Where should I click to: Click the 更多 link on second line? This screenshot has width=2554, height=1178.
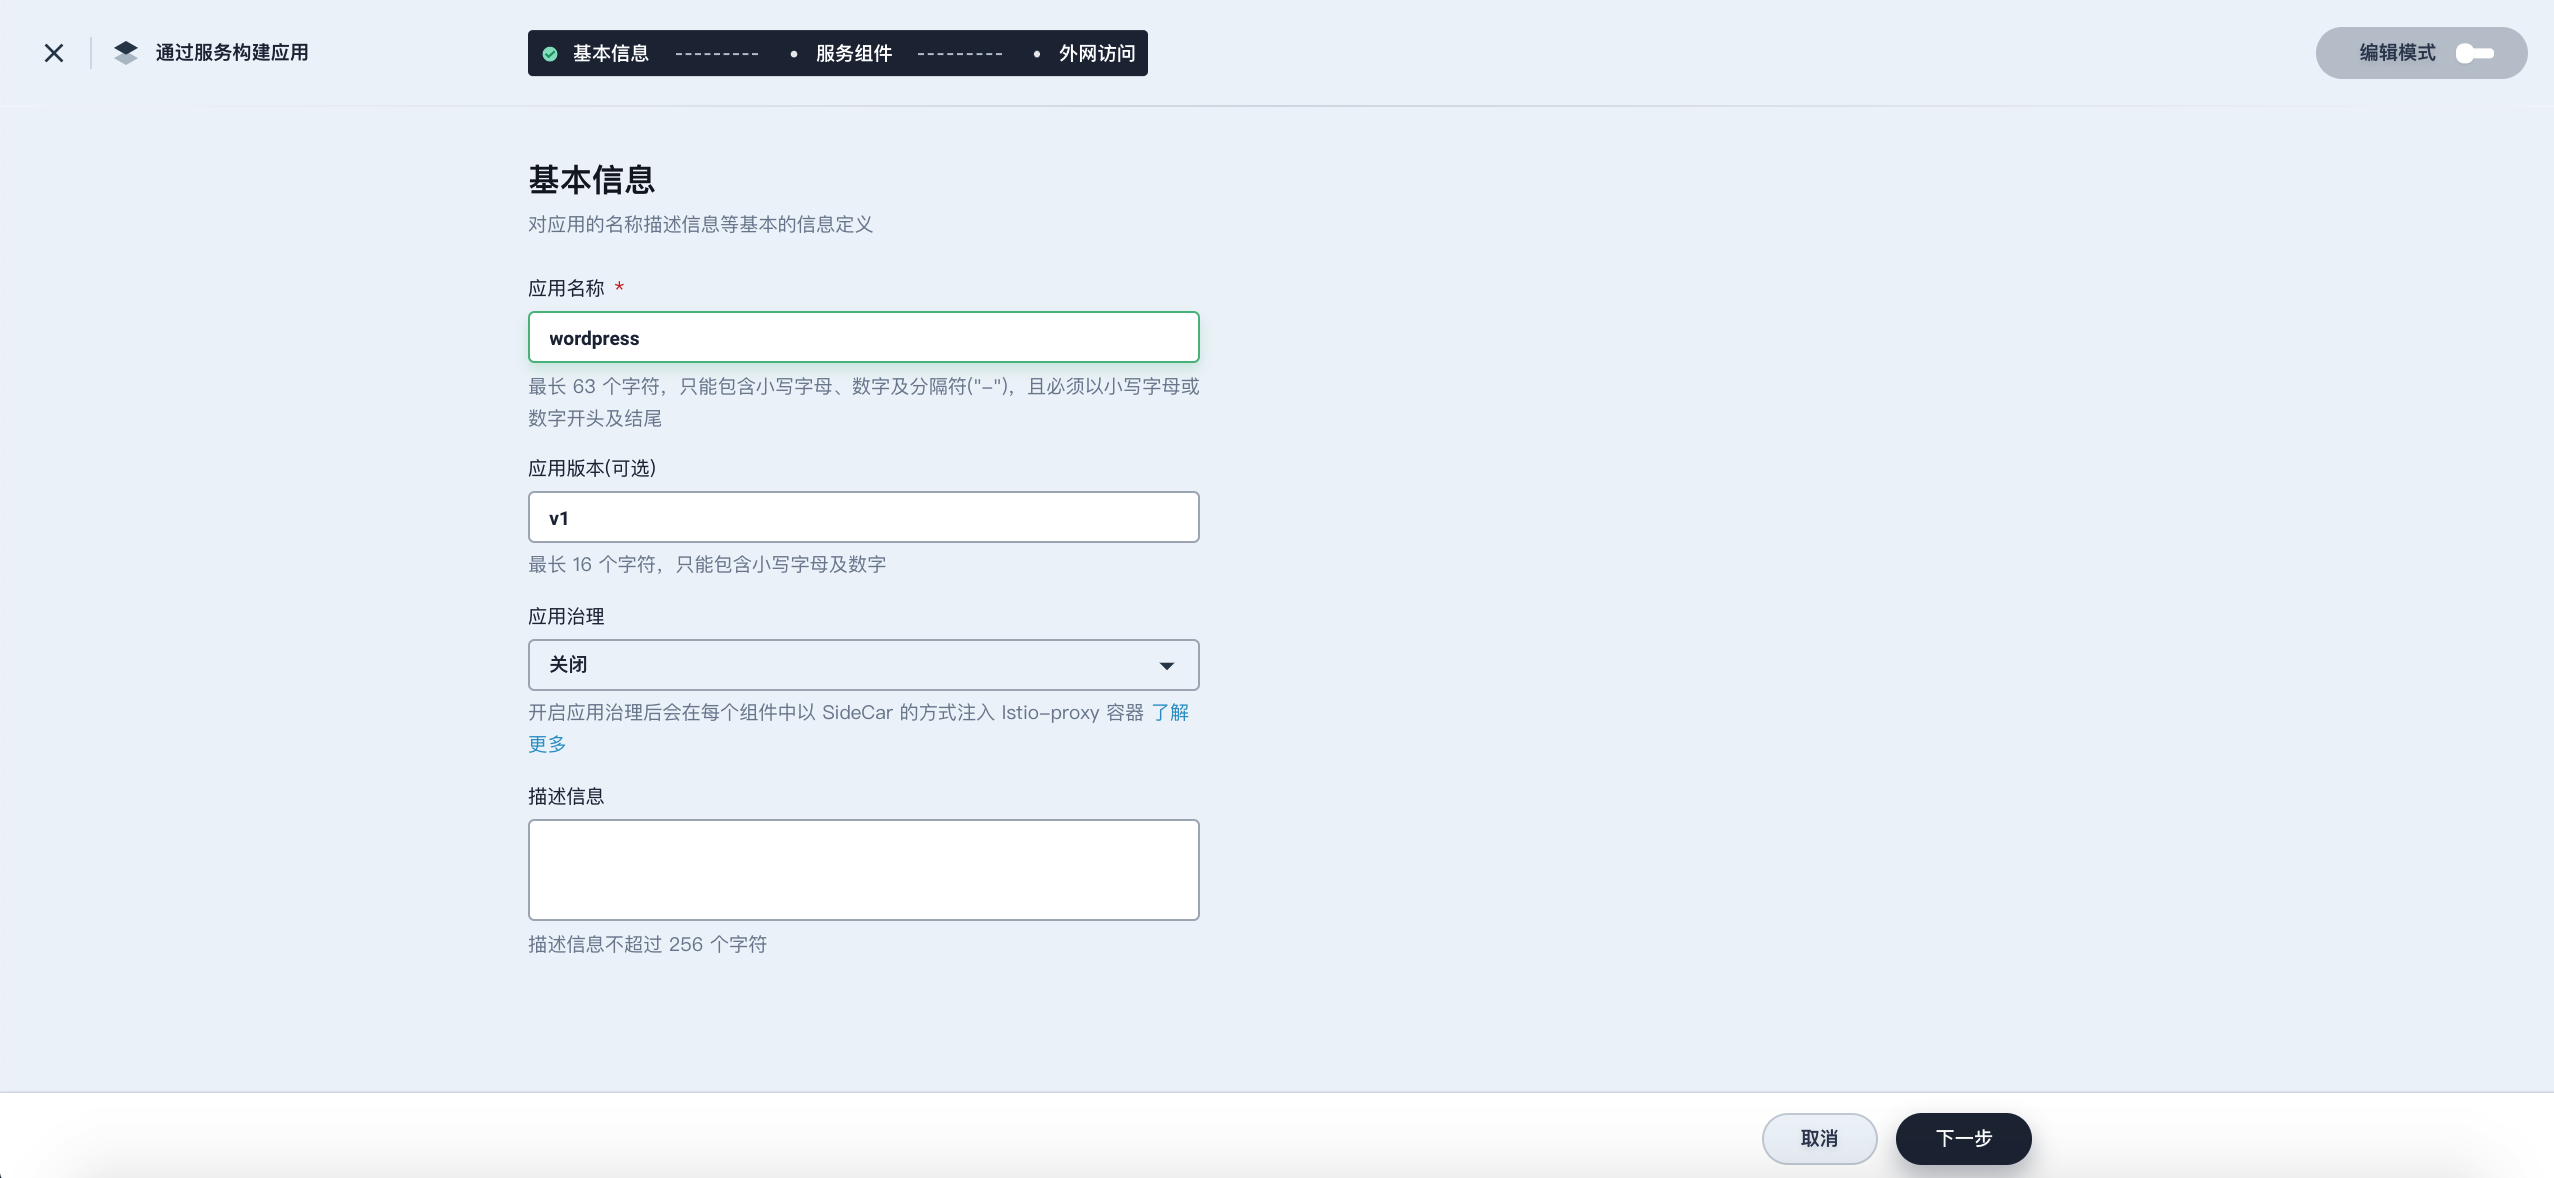point(547,744)
